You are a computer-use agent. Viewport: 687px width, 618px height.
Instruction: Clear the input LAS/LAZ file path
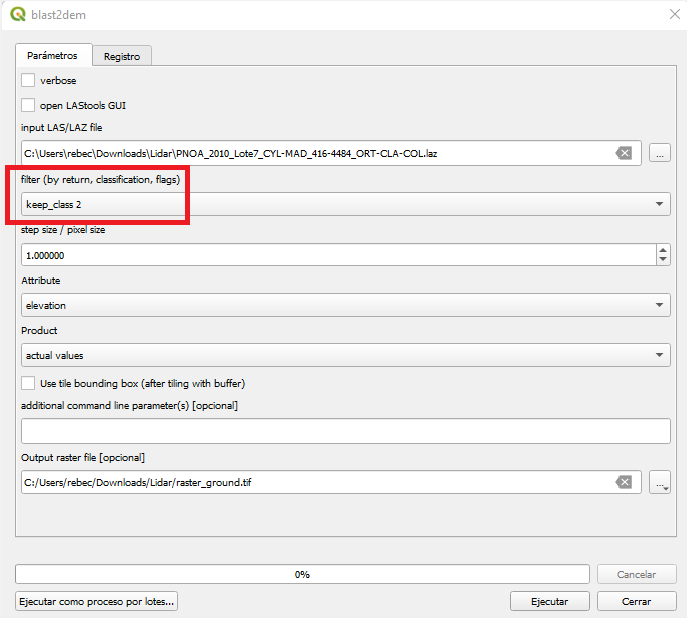tap(623, 153)
